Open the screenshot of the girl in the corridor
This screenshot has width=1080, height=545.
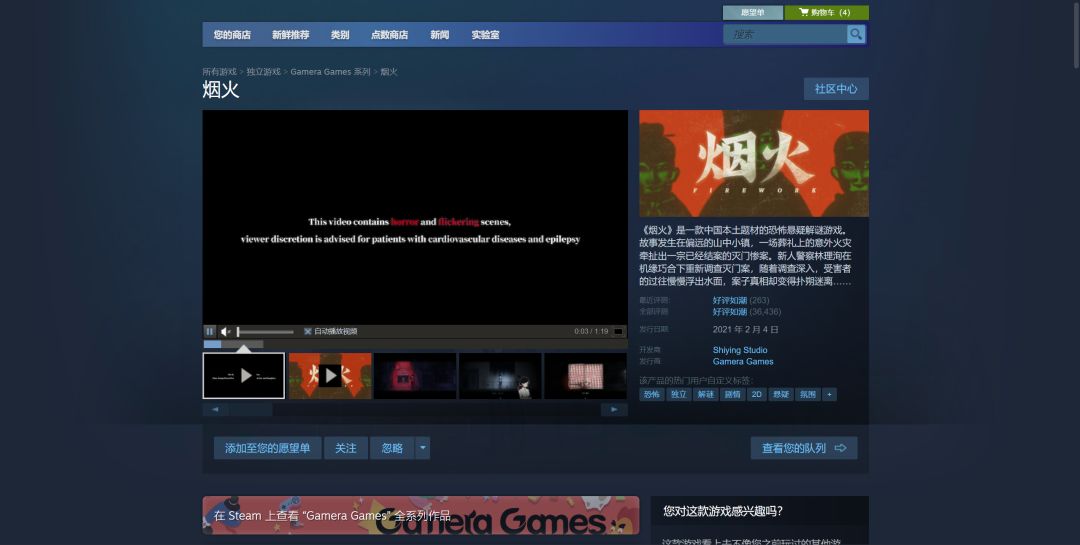tap(500, 376)
